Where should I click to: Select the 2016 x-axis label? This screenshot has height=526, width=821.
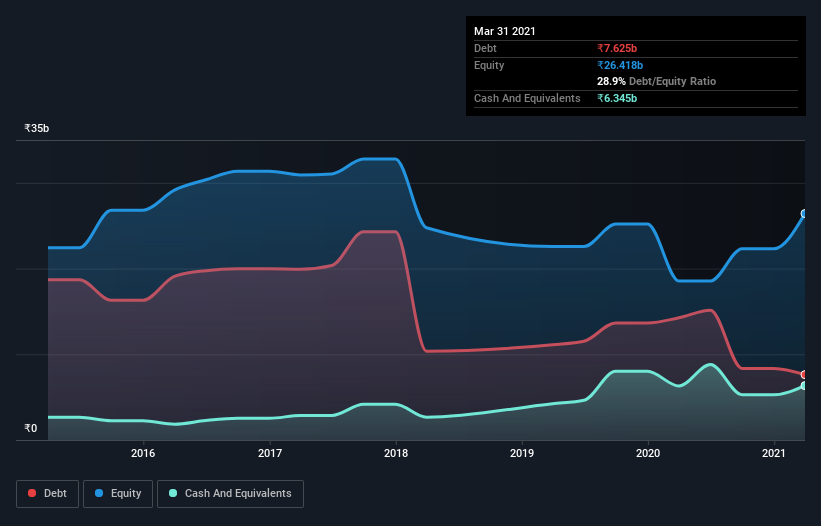click(x=143, y=453)
